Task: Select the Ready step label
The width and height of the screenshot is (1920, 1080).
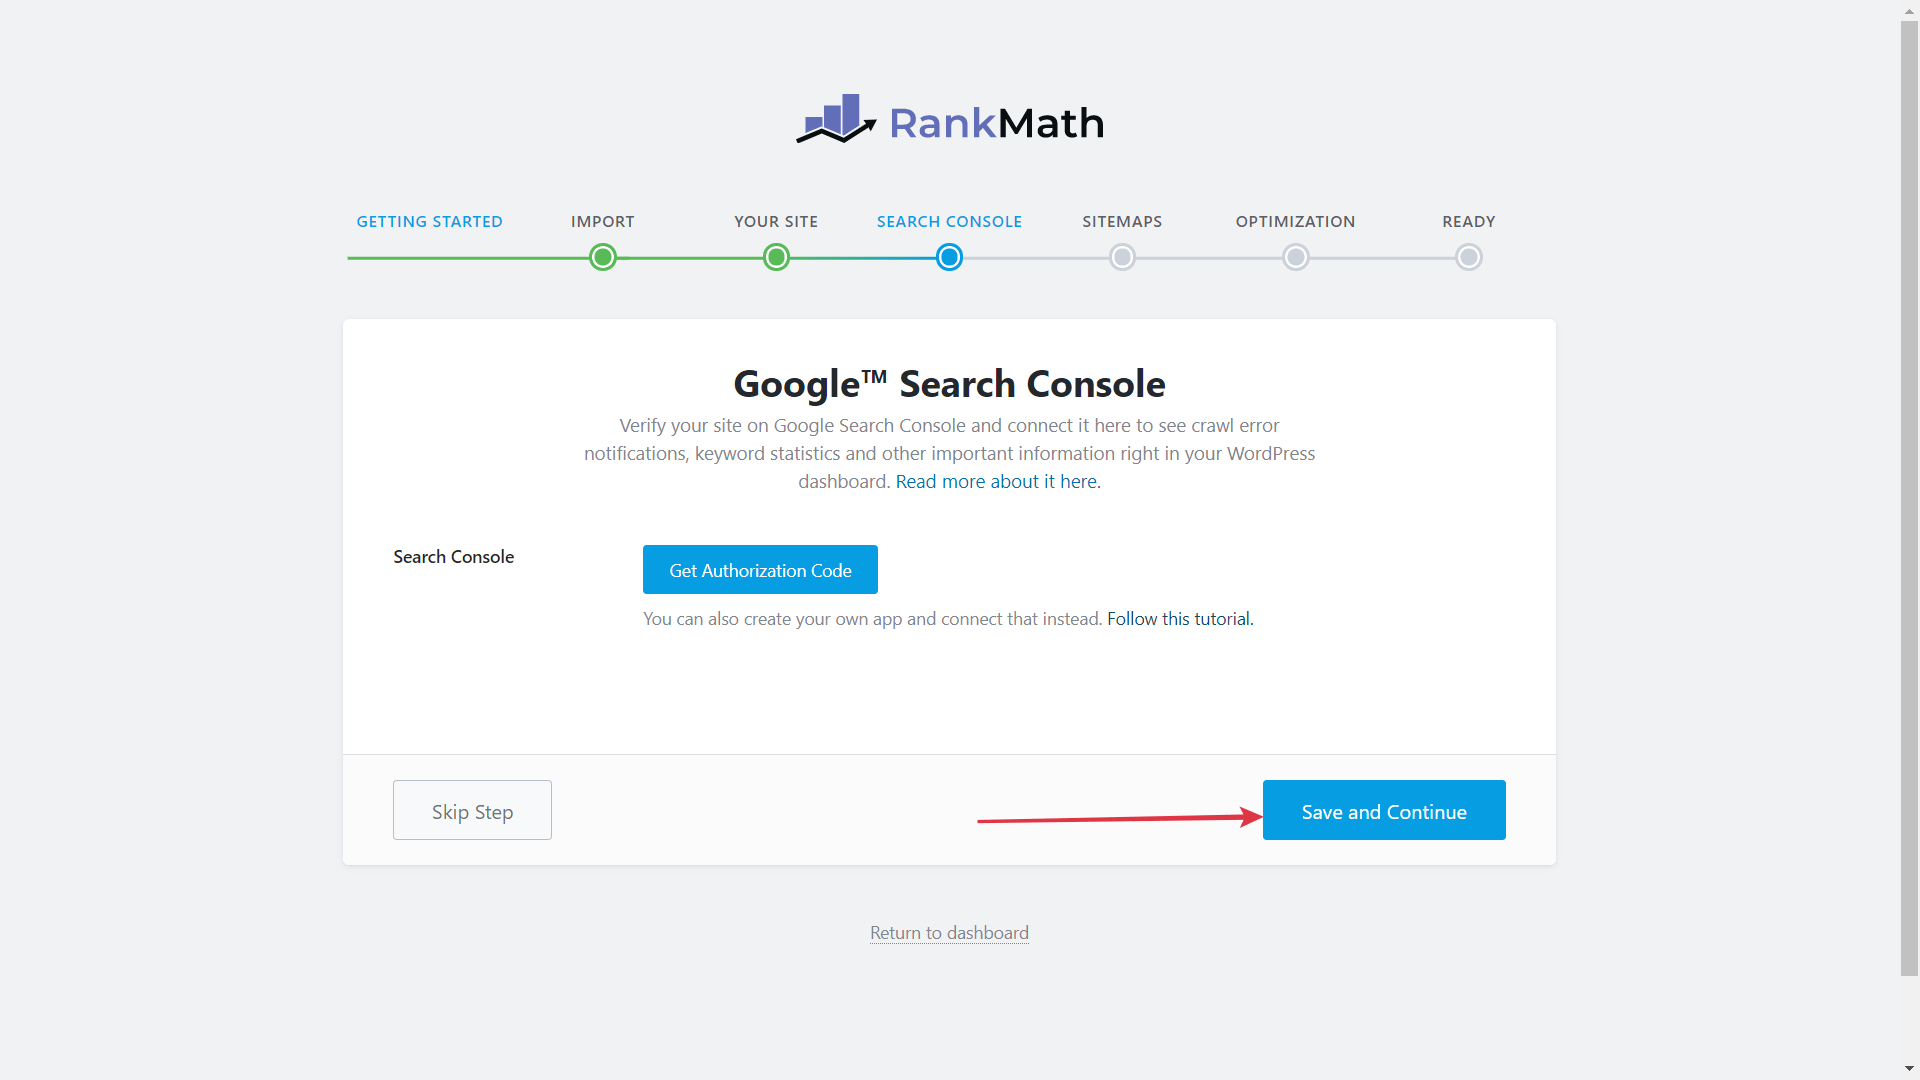Action: [x=1468, y=222]
